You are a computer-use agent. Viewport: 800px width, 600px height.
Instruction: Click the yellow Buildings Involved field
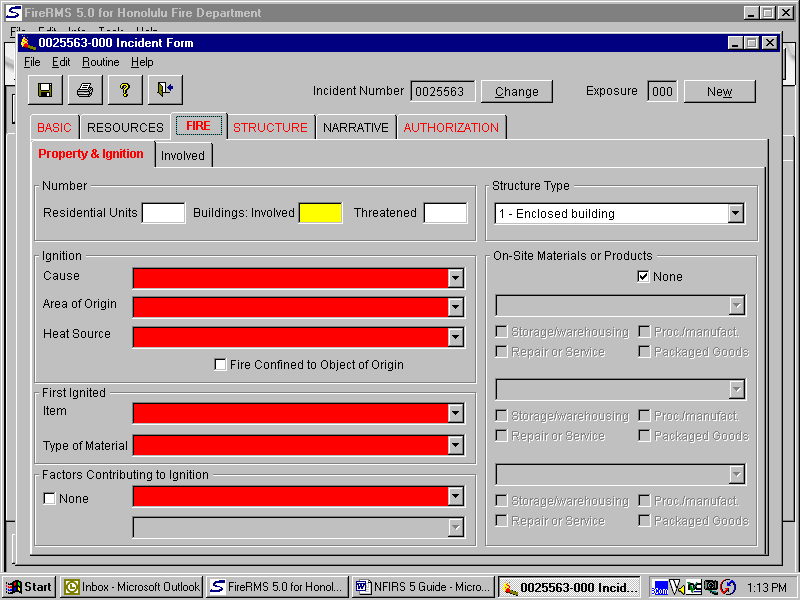(x=320, y=213)
